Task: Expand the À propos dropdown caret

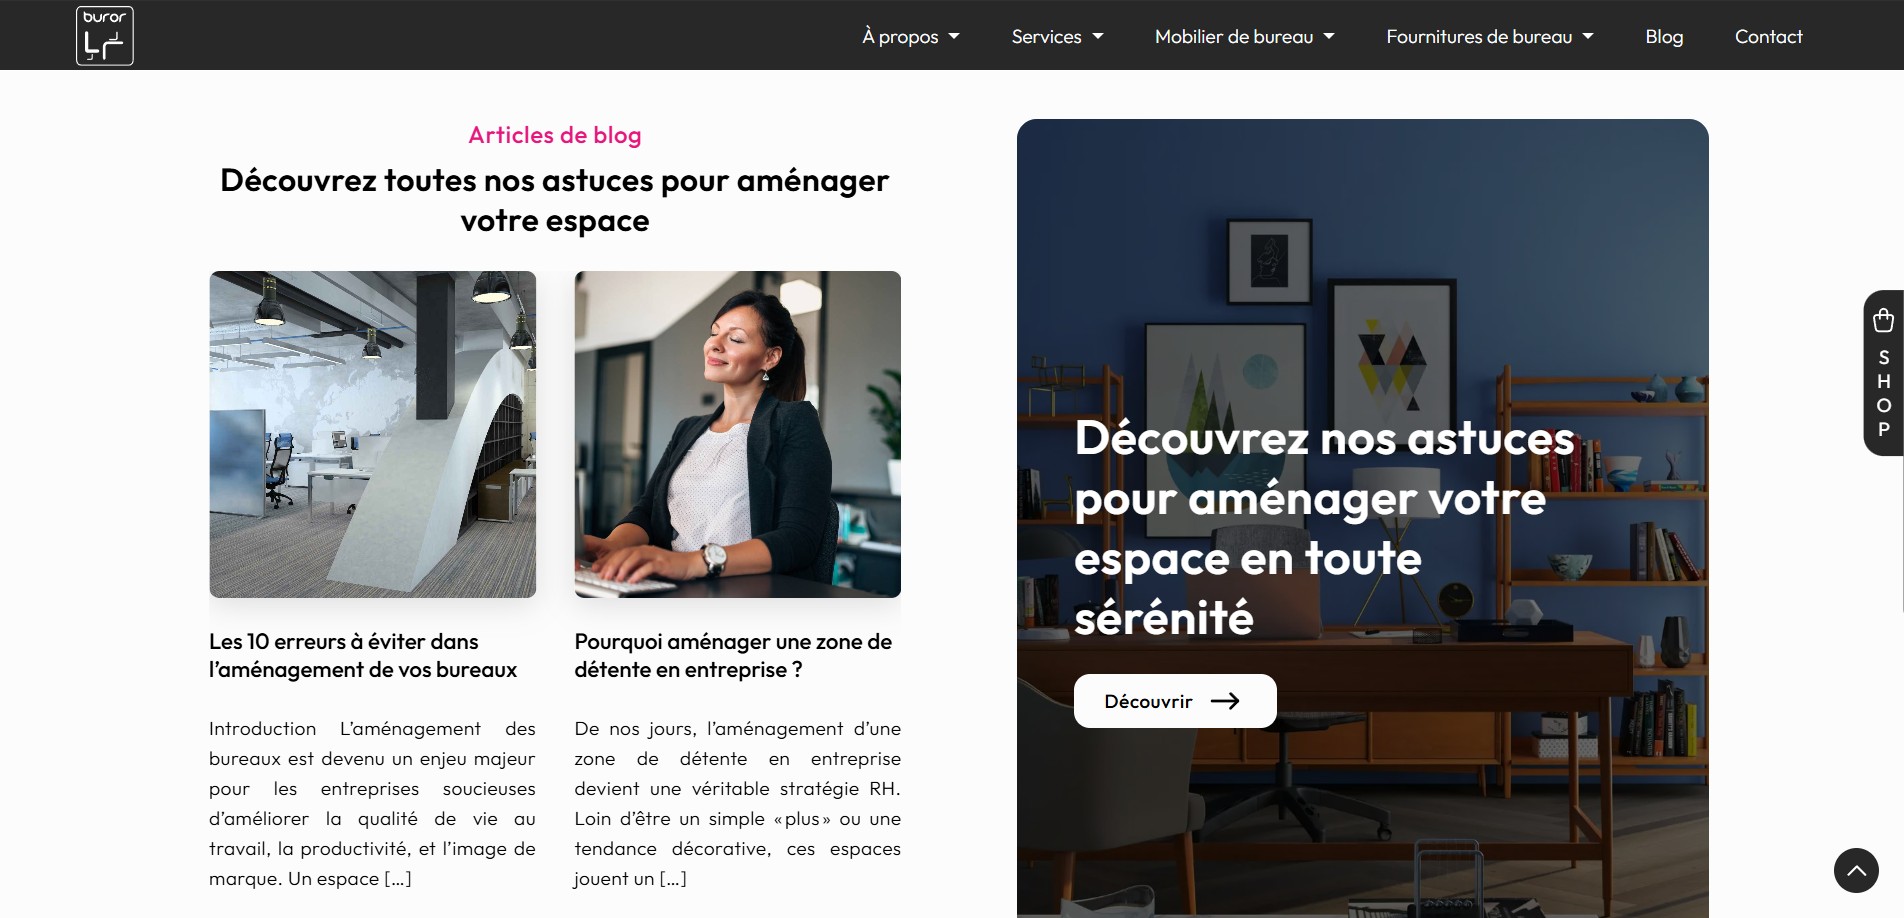Action: pyautogui.click(x=954, y=37)
